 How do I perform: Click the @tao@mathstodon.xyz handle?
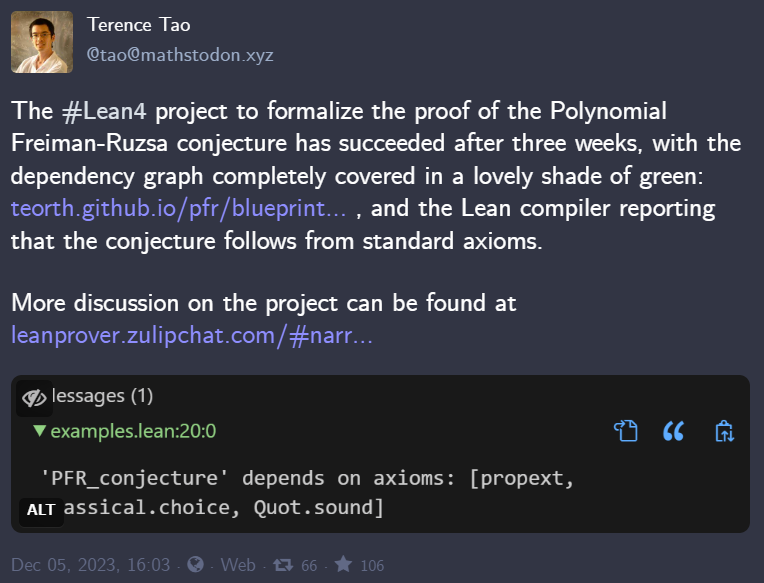pyautogui.click(x=179, y=55)
